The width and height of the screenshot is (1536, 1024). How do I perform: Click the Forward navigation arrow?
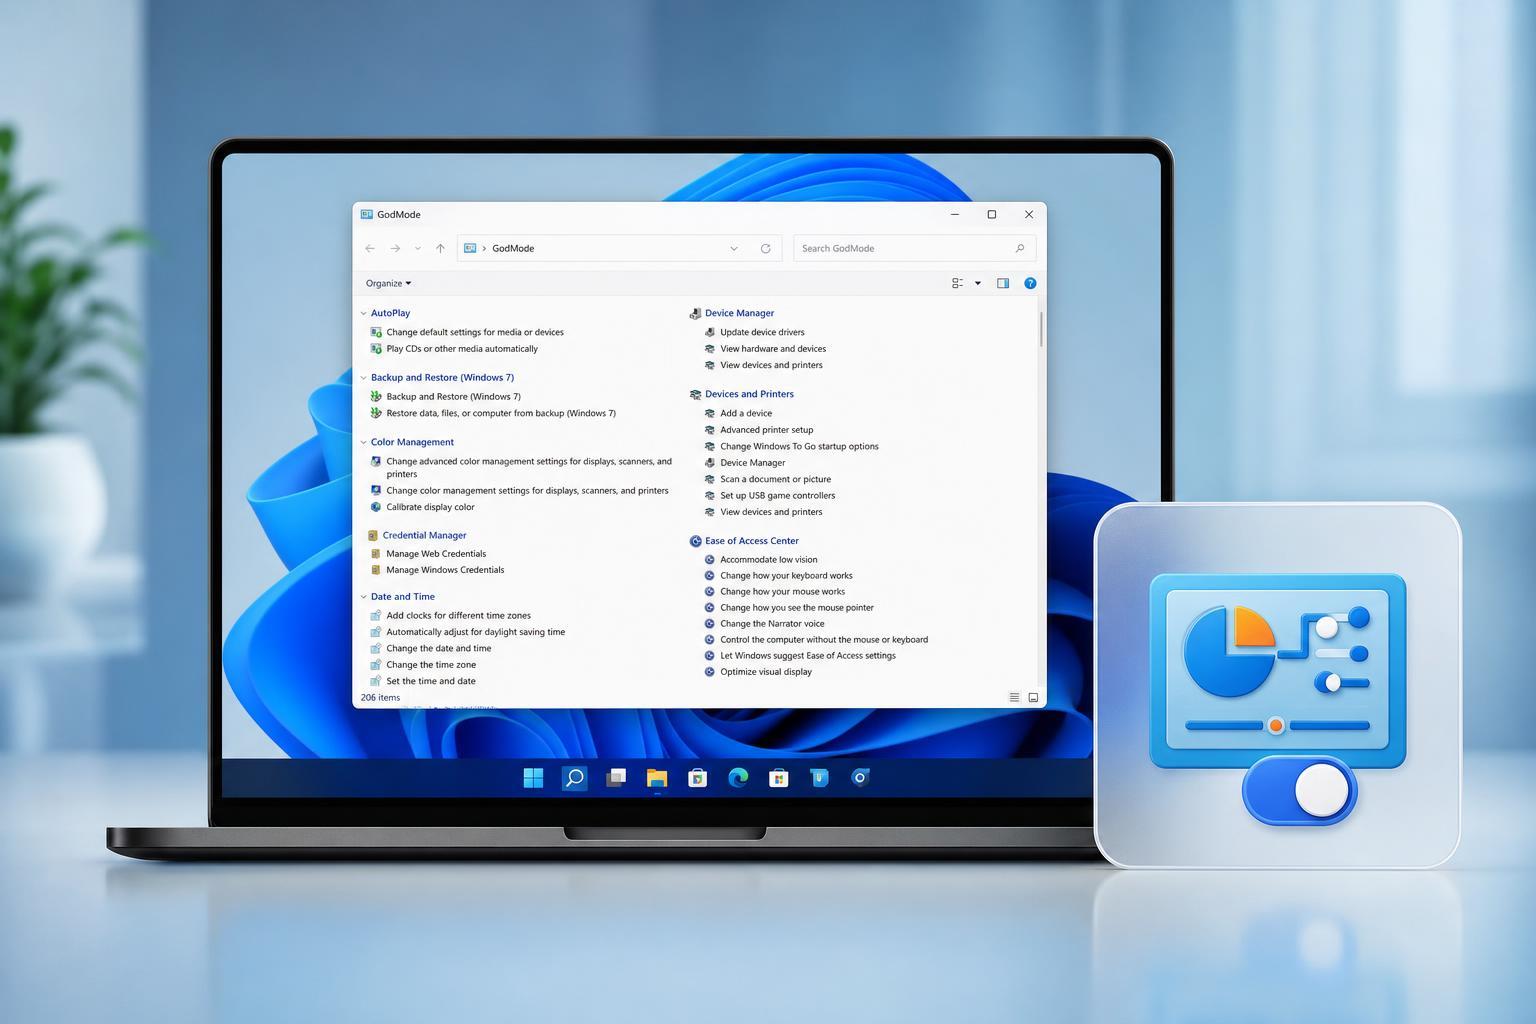click(x=395, y=248)
